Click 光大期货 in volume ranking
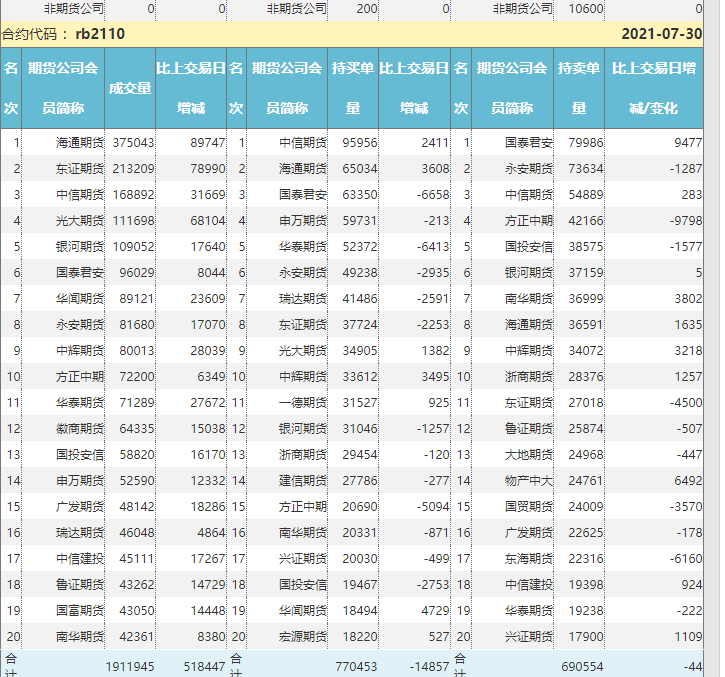Viewport: 725px width, 677px height. 80,221
